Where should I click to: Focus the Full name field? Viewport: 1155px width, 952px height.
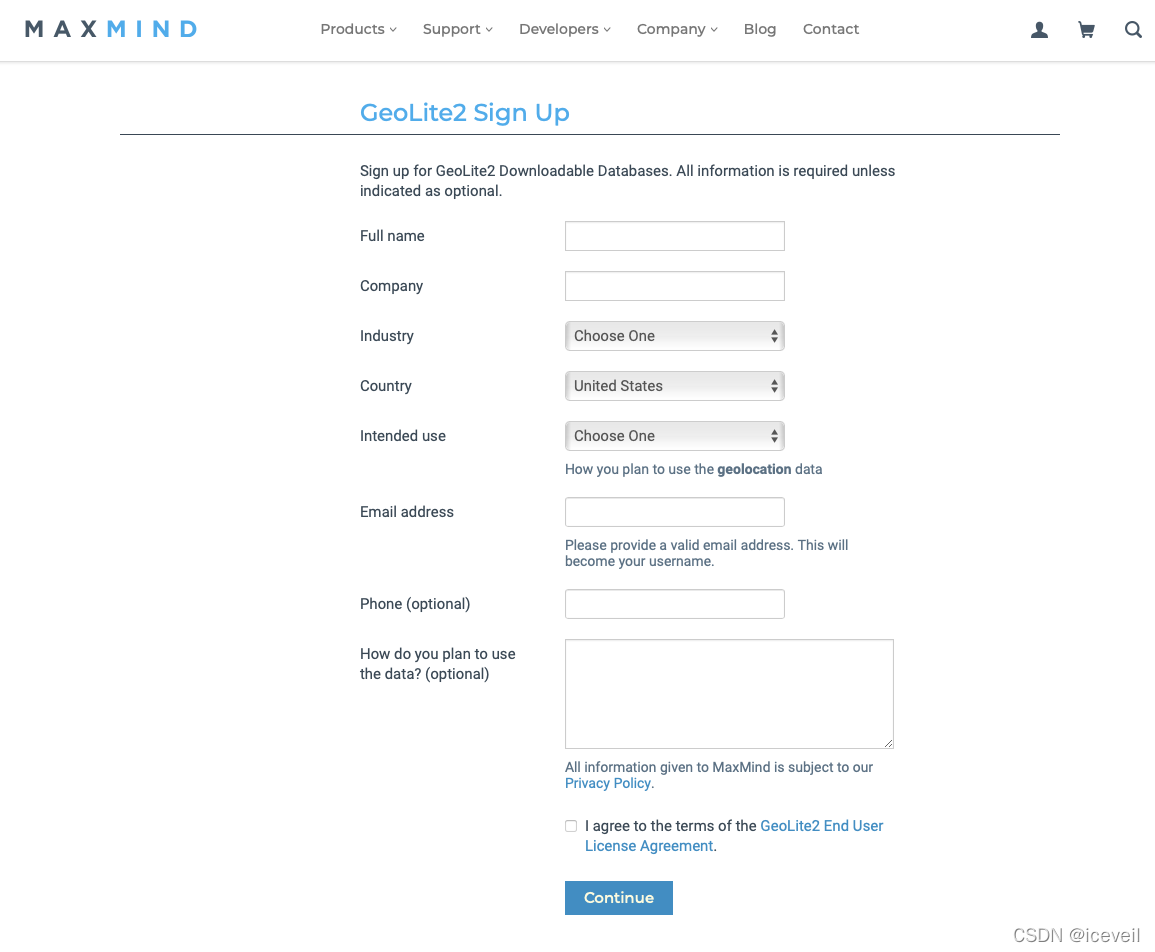(x=674, y=236)
